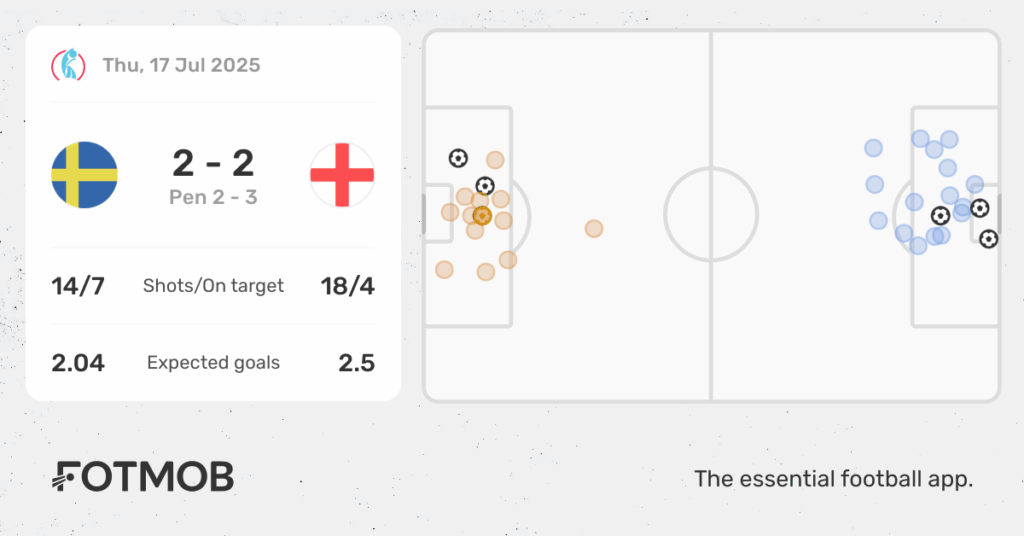The width and height of the screenshot is (1024, 536).
Task: Select England's lowest goal ball marker
Action: [989, 239]
